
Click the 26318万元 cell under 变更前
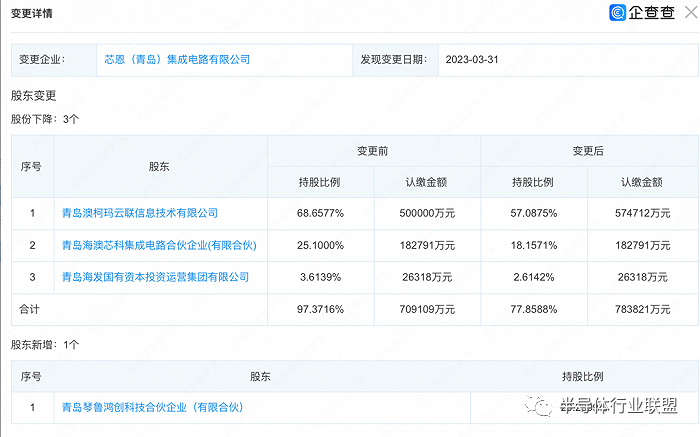tap(427, 277)
